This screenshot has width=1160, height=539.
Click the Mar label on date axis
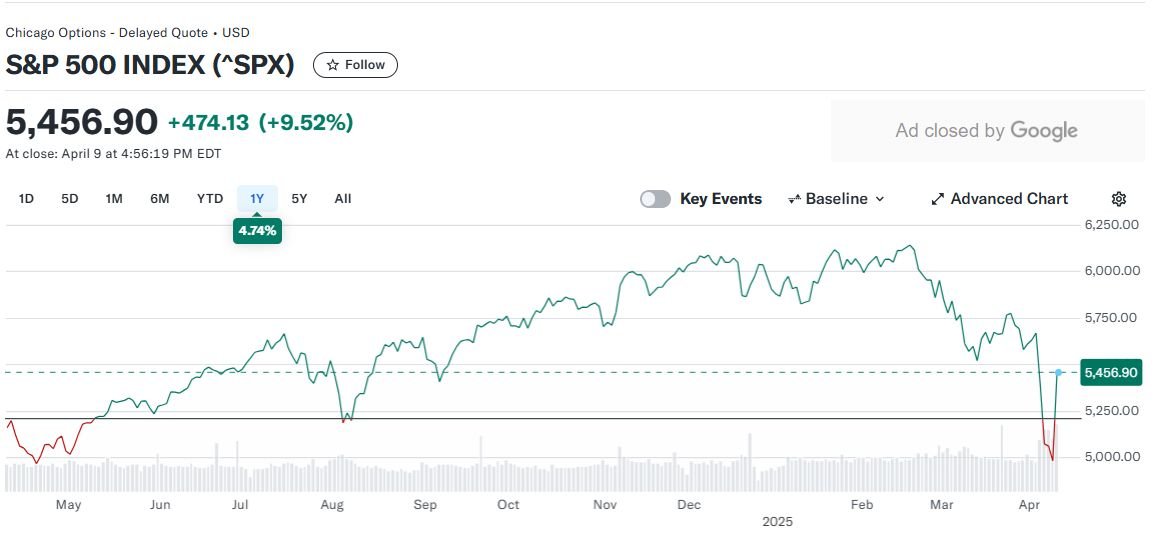942,505
